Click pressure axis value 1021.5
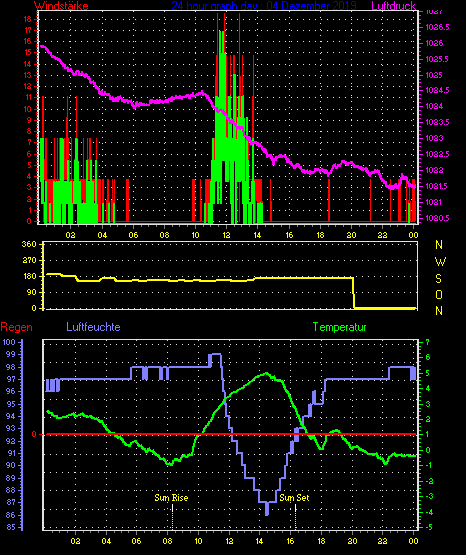This screenshot has width=466, height=555. [x=436, y=186]
